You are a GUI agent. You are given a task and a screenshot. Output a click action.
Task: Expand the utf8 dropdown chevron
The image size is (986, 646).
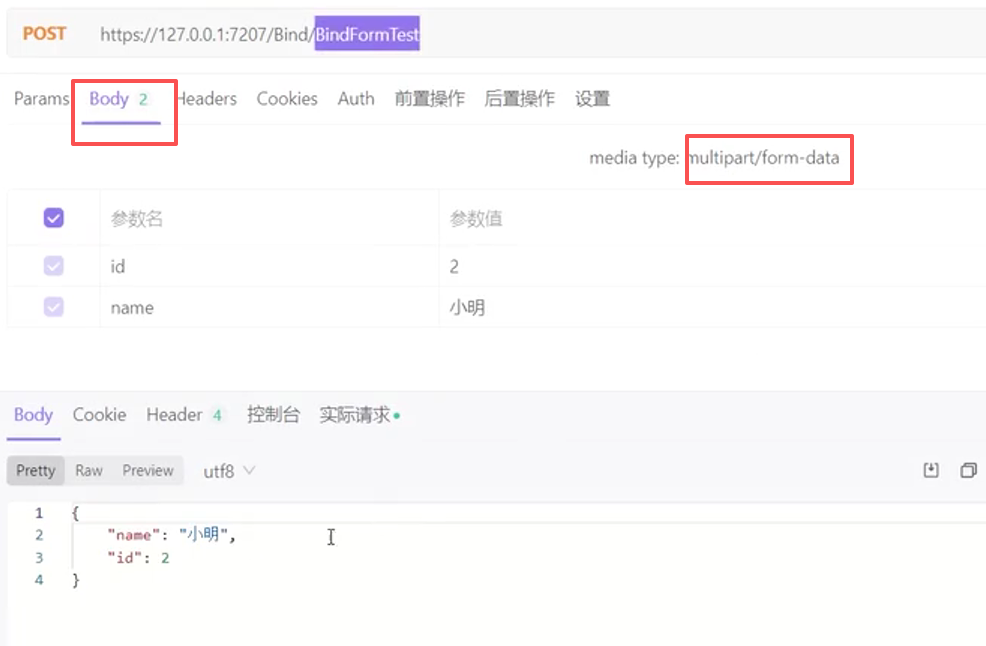coord(248,470)
